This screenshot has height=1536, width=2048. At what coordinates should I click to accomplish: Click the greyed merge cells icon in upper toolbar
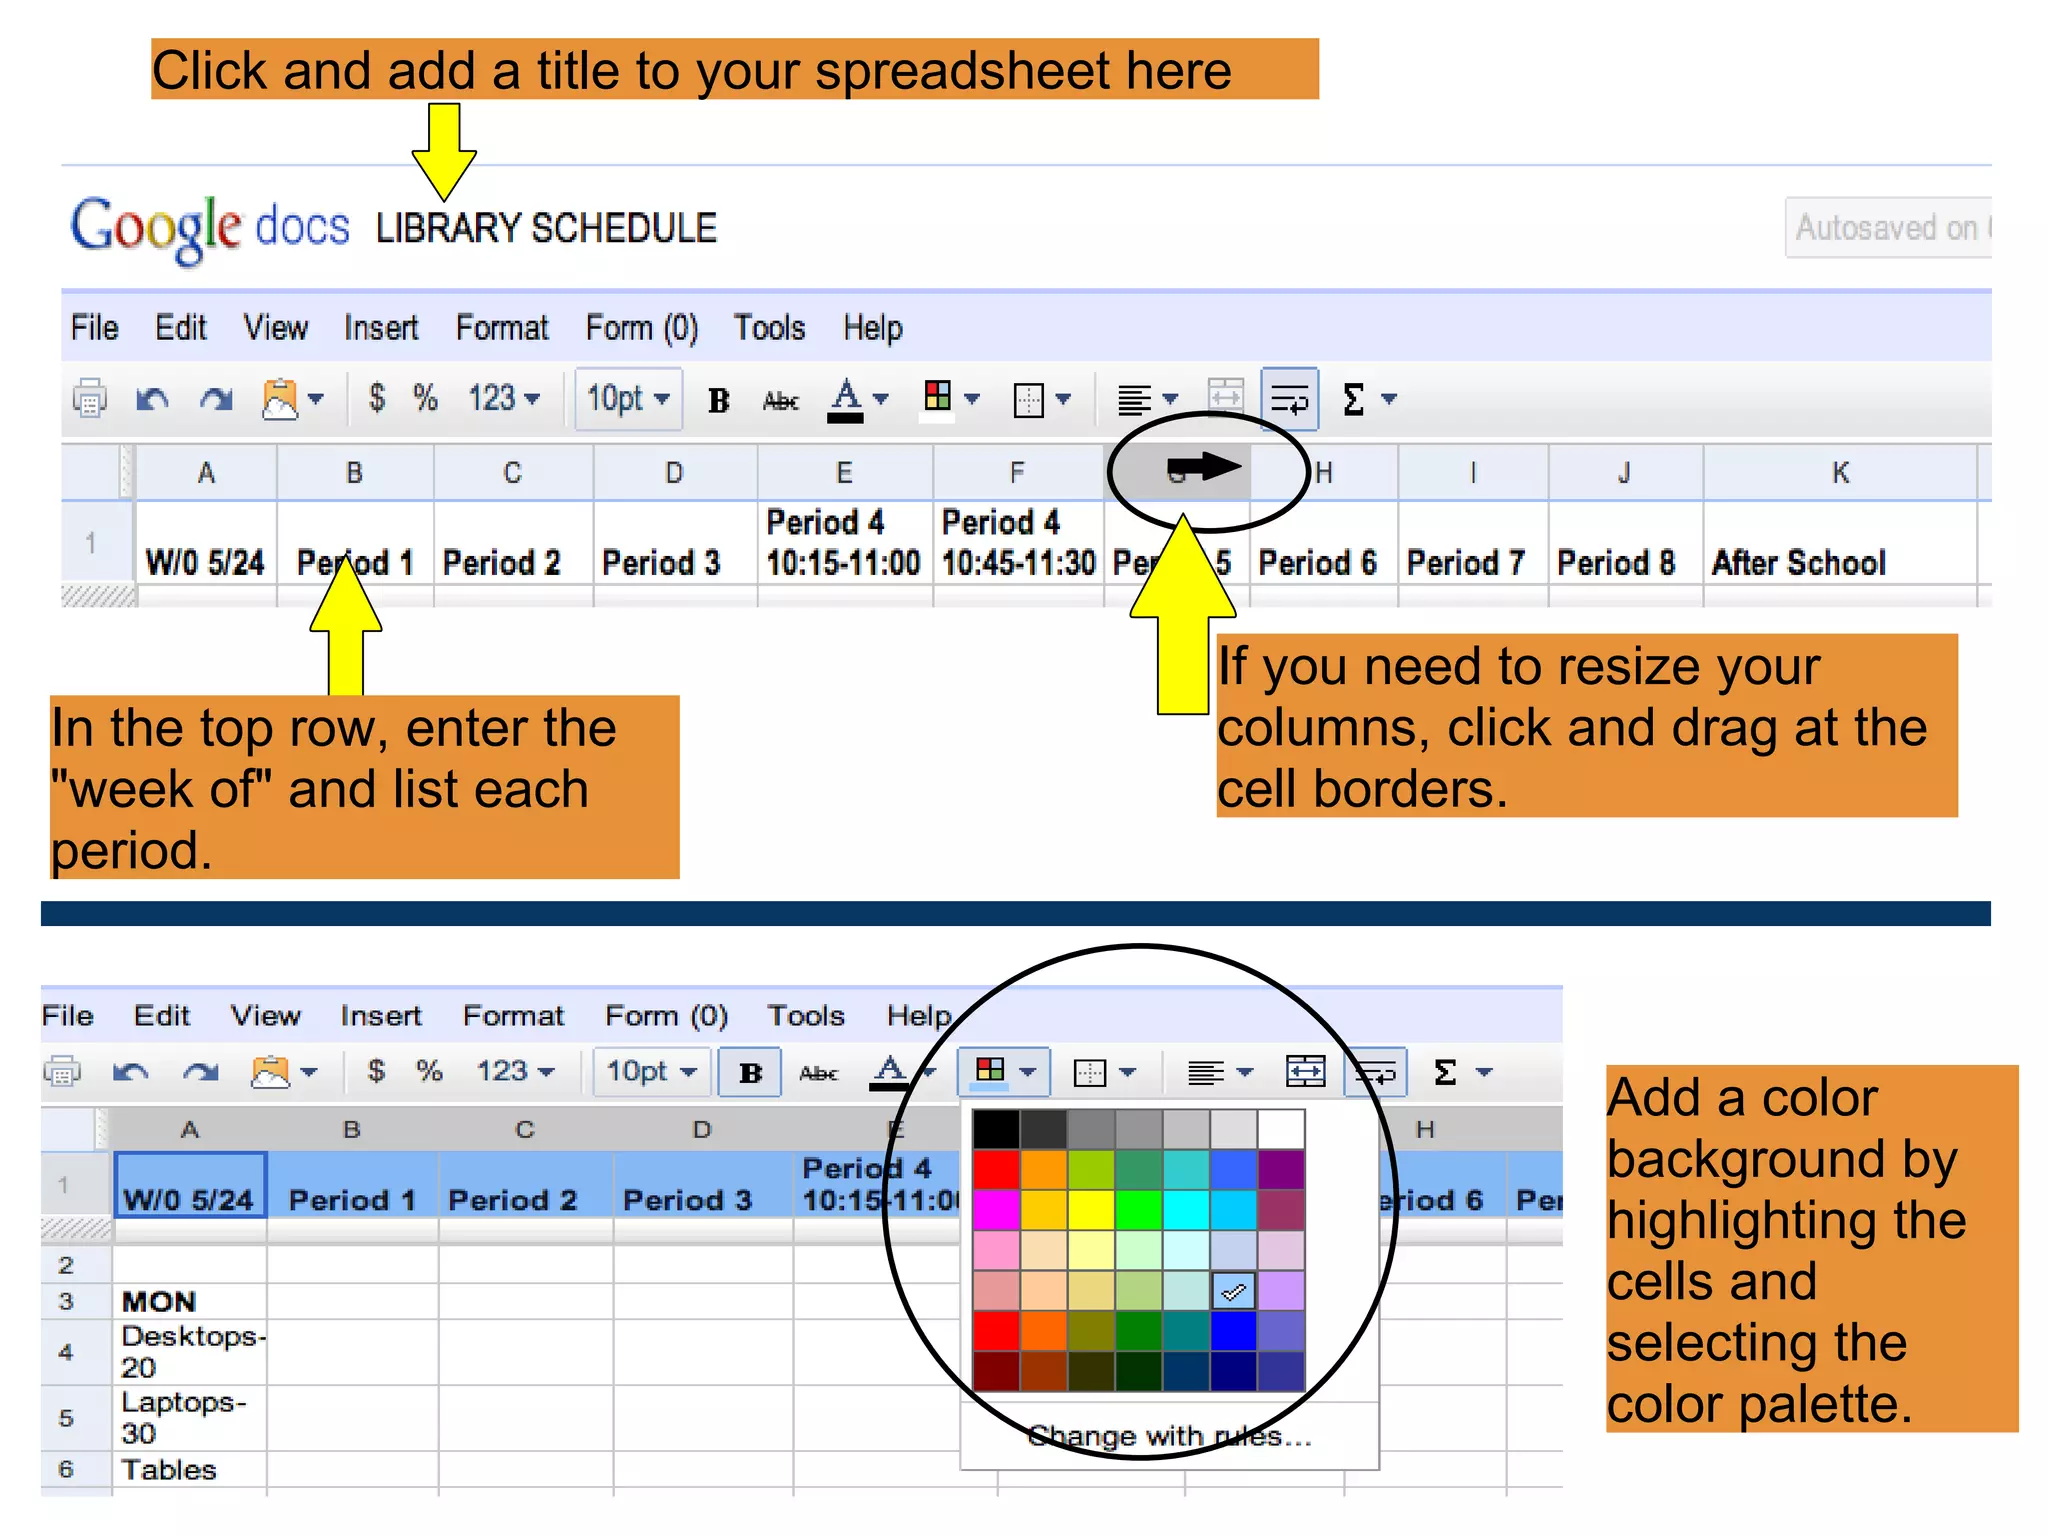click(1226, 397)
